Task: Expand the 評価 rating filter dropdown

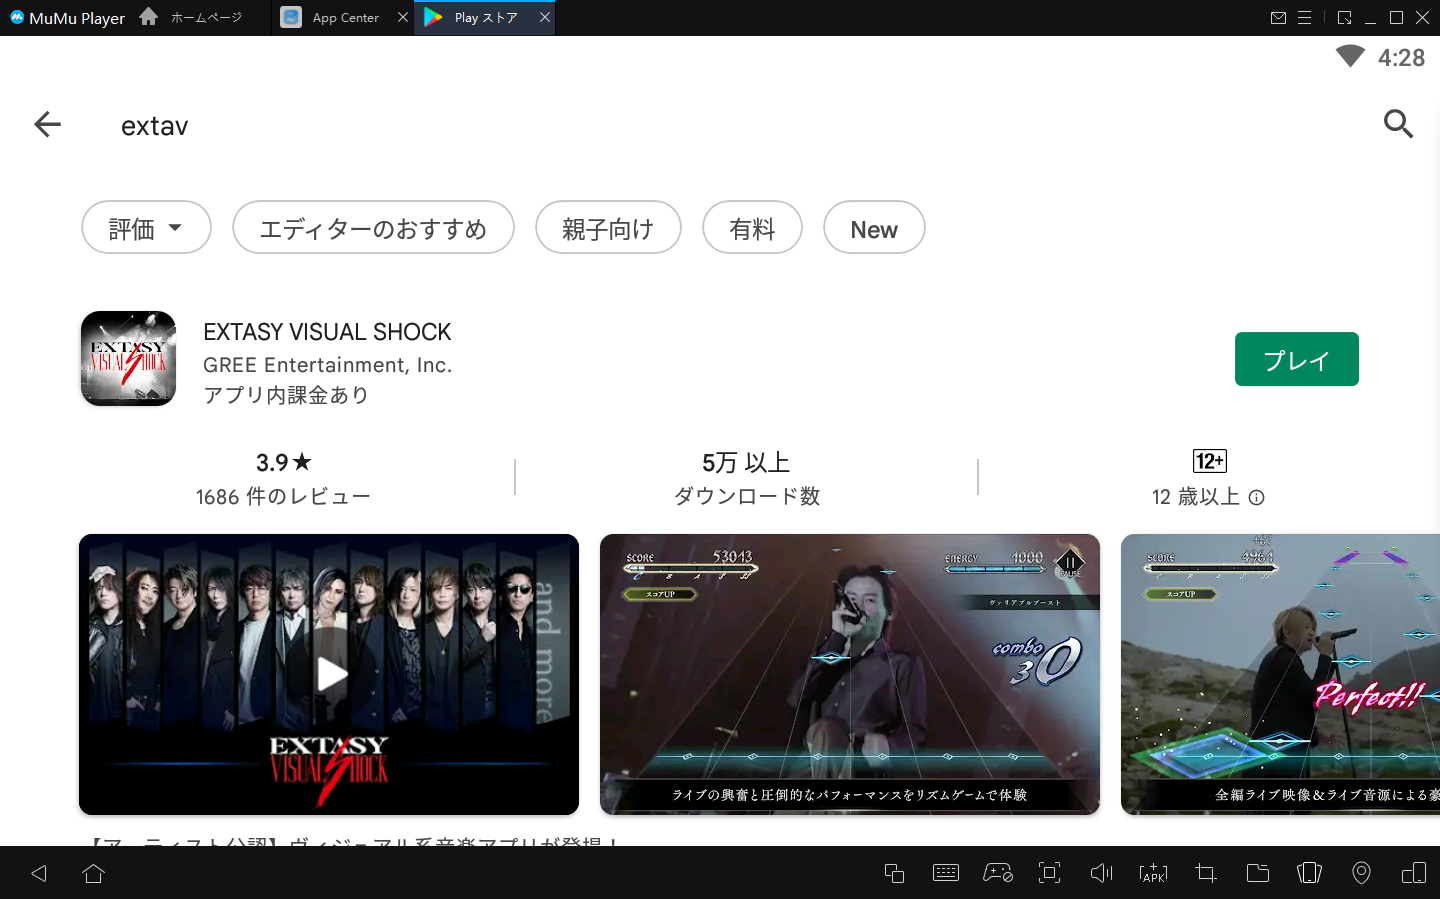Action: point(146,228)
